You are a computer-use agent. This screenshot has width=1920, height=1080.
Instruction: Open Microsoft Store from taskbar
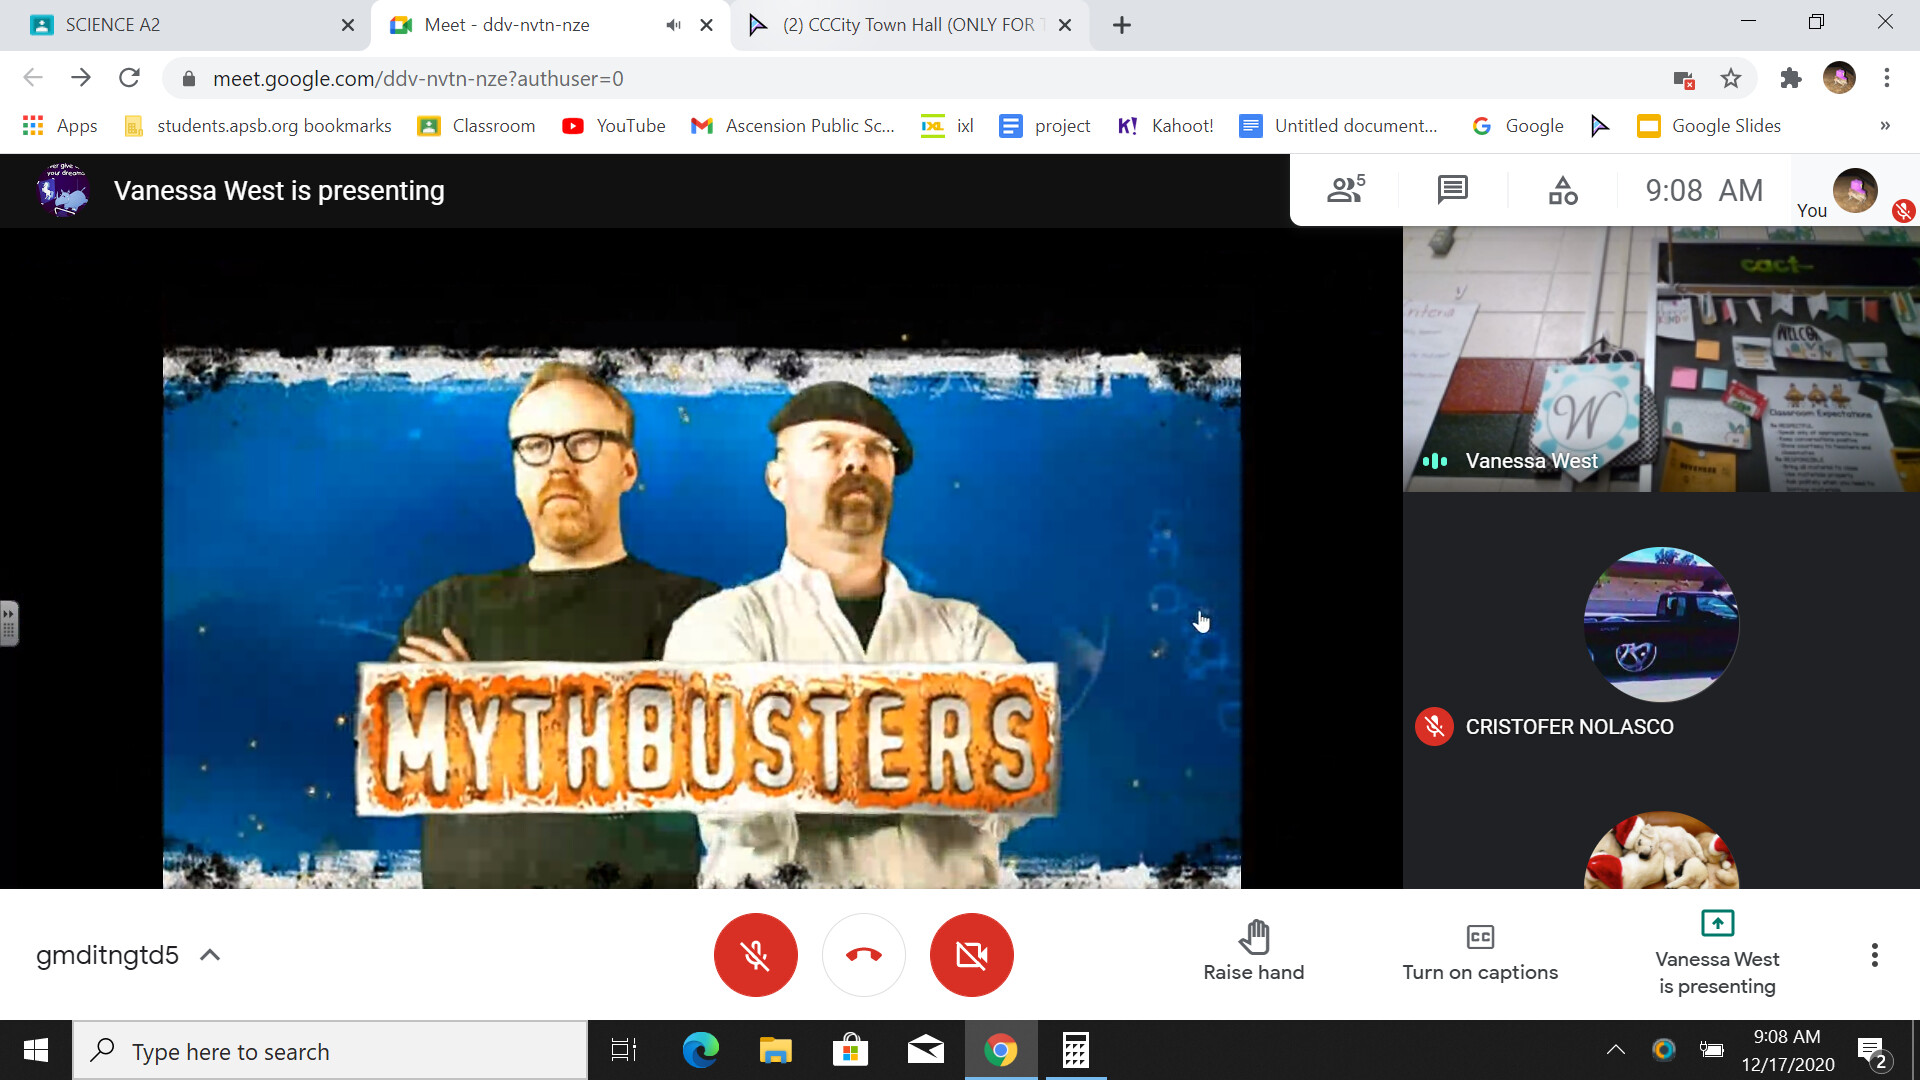tap(850, 1051)
